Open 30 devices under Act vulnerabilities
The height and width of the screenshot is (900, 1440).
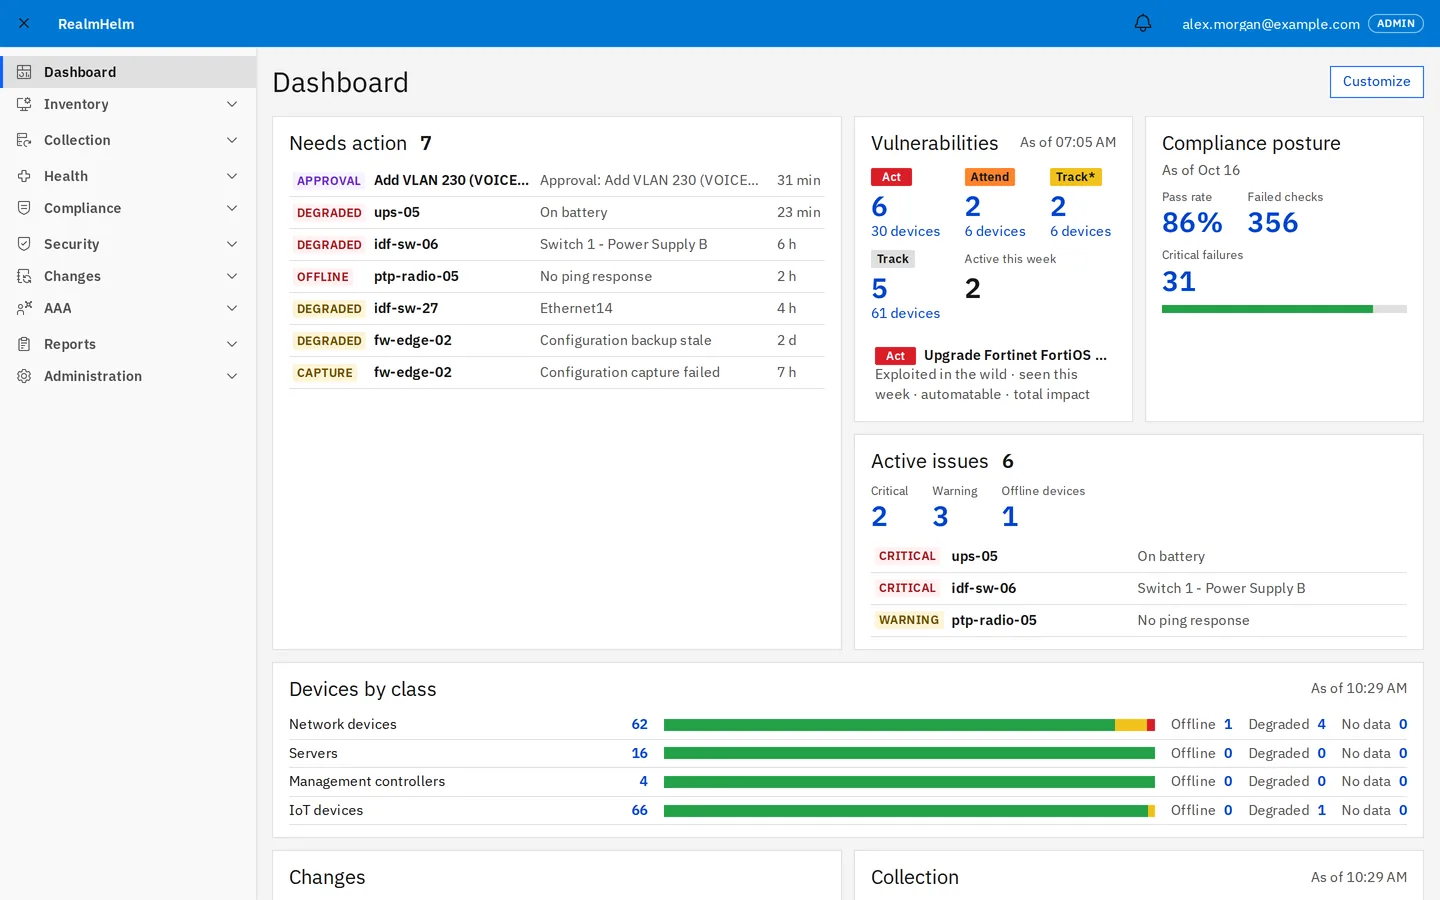[905, 231]
